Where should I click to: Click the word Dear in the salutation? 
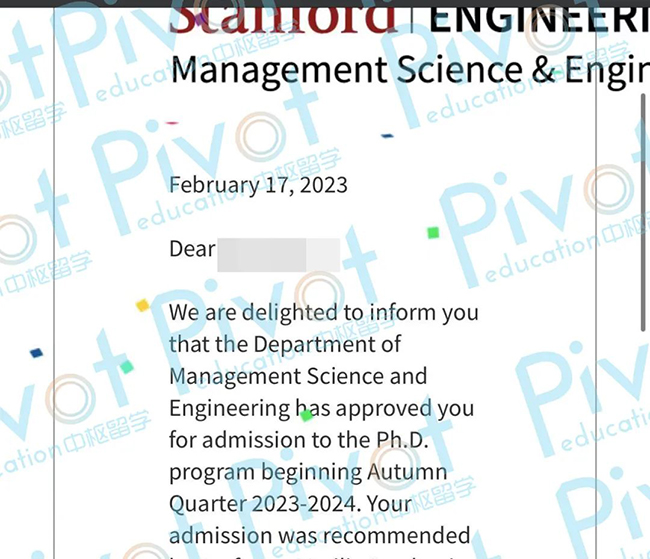pyautogui.click(x=192, y=248)
